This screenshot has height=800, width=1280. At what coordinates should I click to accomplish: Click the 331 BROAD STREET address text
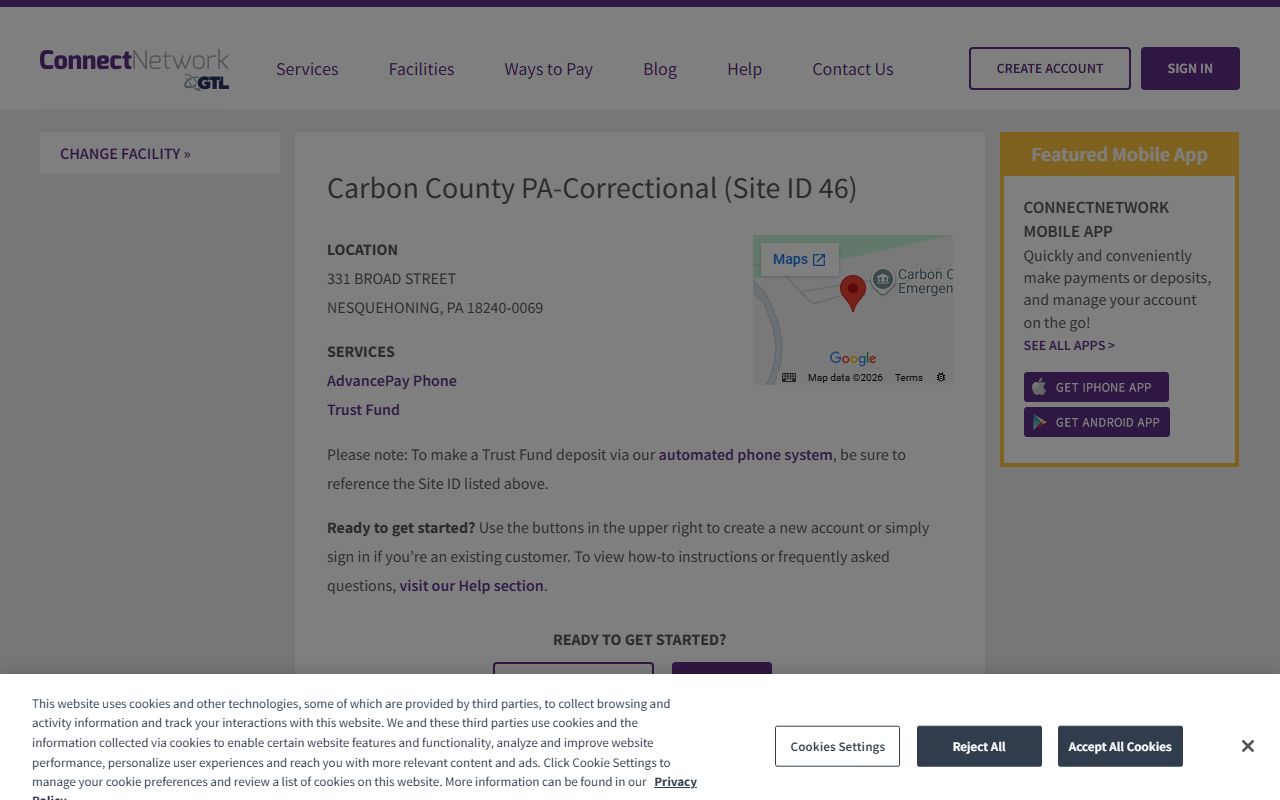click(x=391, y=279)
